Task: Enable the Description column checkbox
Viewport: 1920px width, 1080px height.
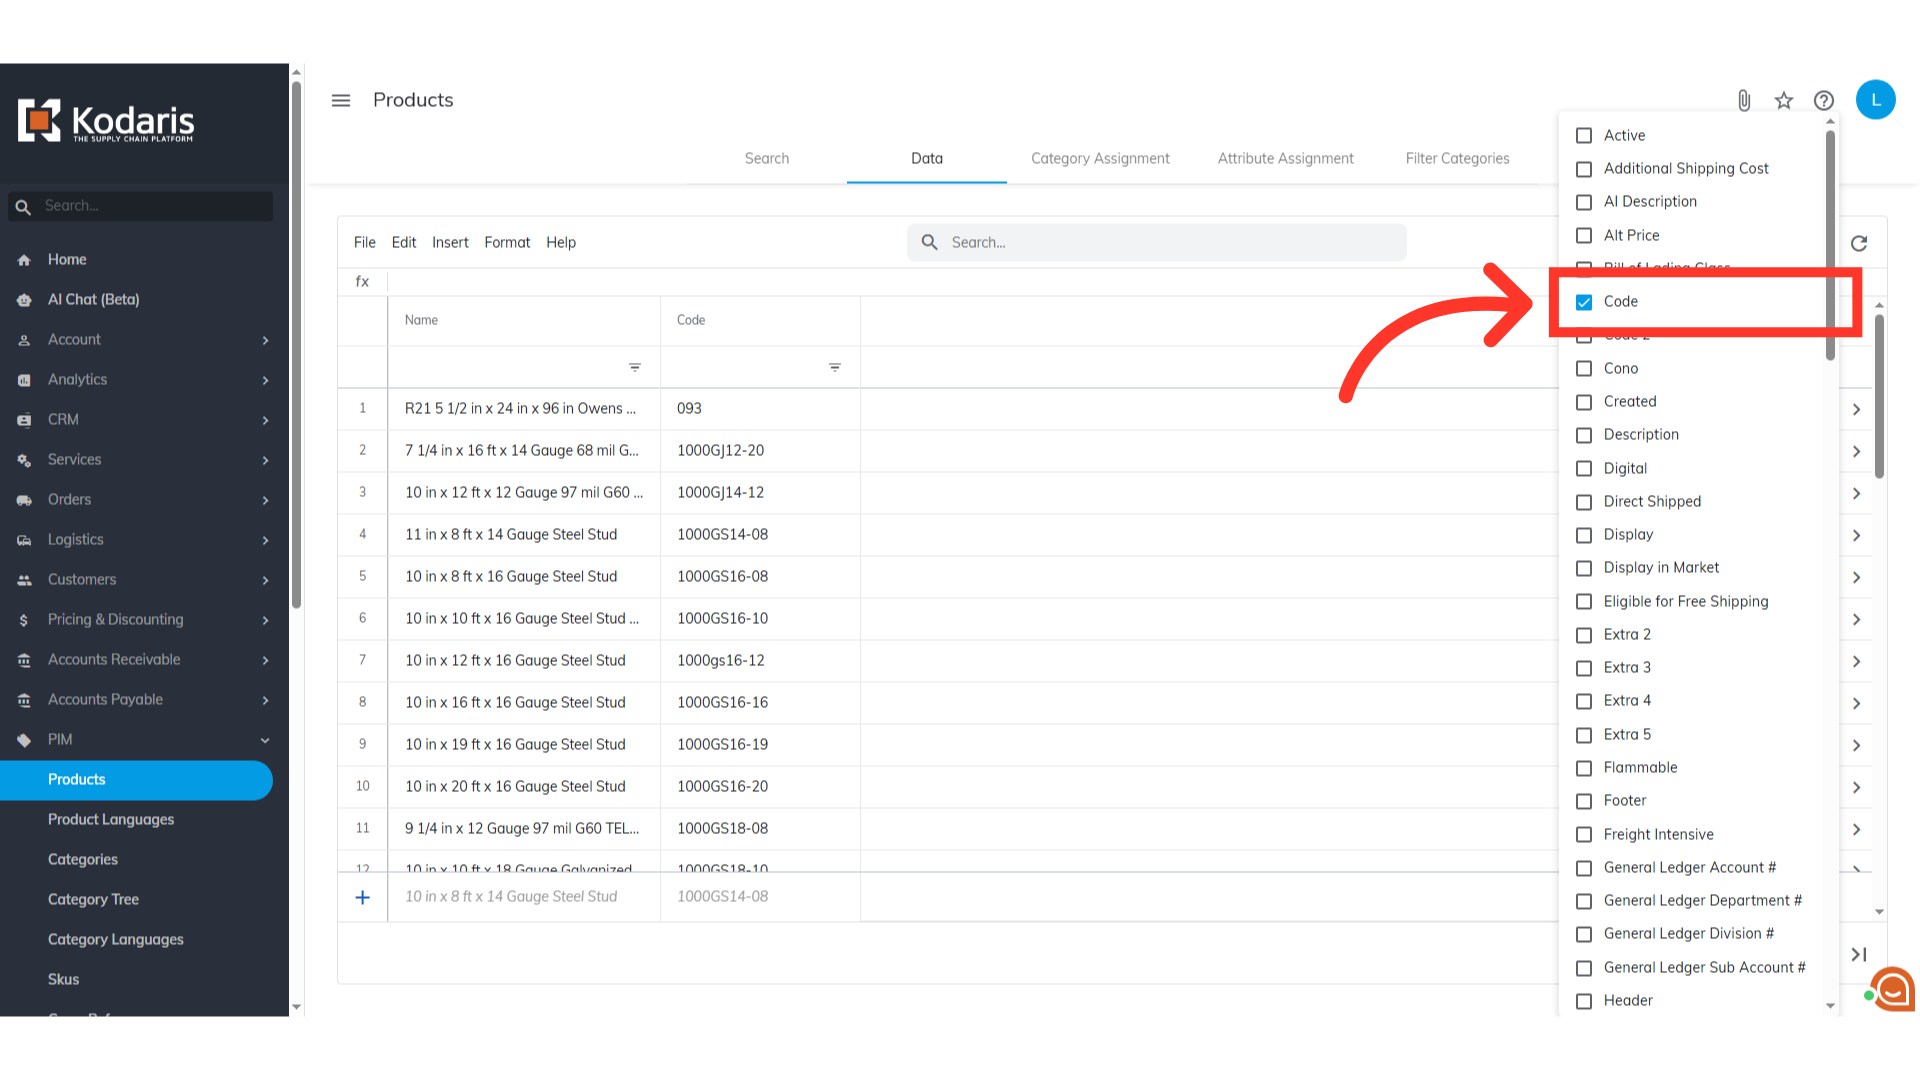Action: 1584,435
